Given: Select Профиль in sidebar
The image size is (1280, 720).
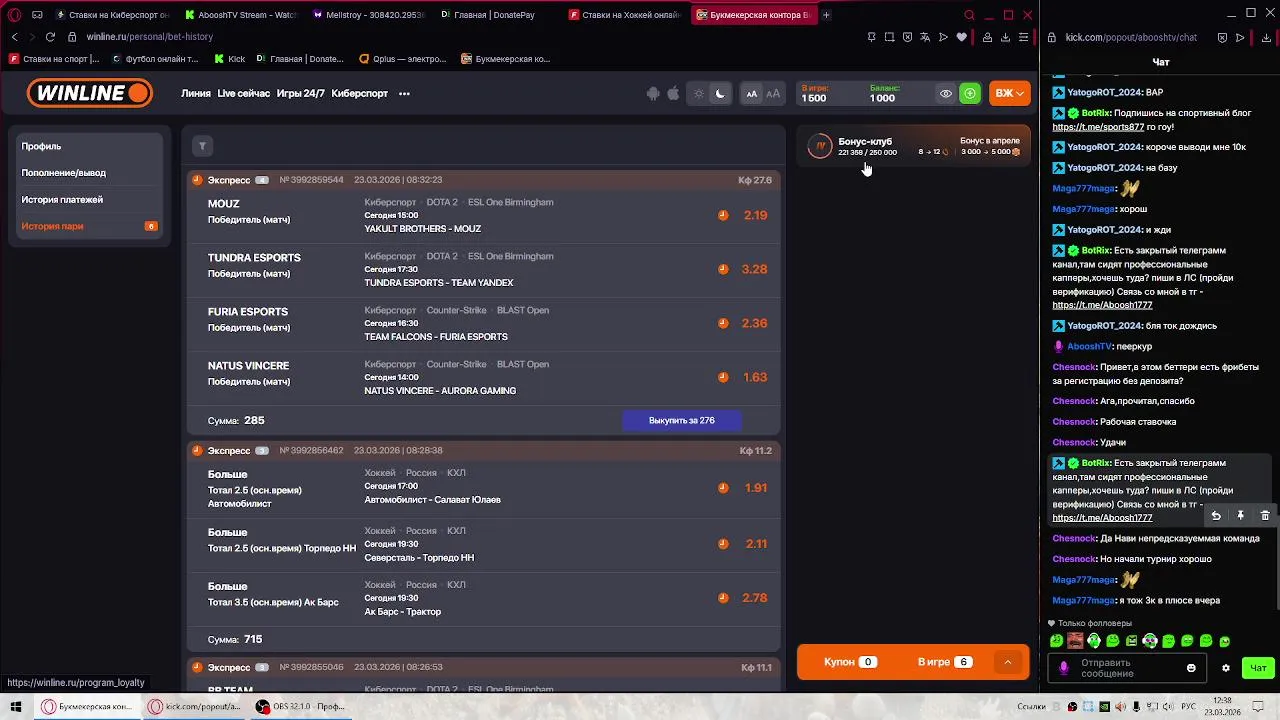Looking at the screenshot, I should 41,146.
